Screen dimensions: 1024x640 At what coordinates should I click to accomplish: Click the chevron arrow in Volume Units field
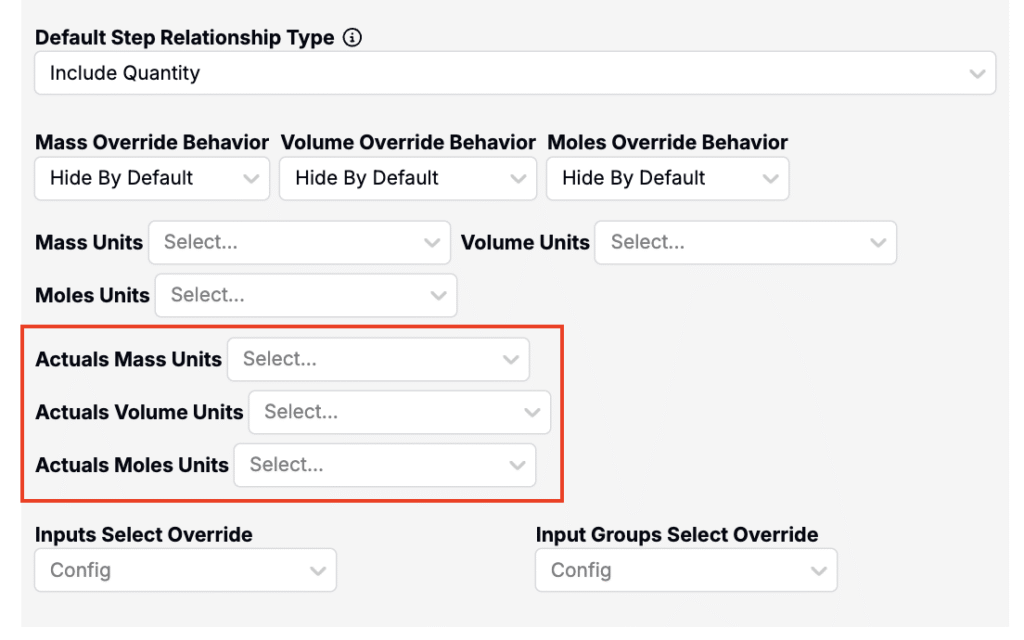point(878,243)
